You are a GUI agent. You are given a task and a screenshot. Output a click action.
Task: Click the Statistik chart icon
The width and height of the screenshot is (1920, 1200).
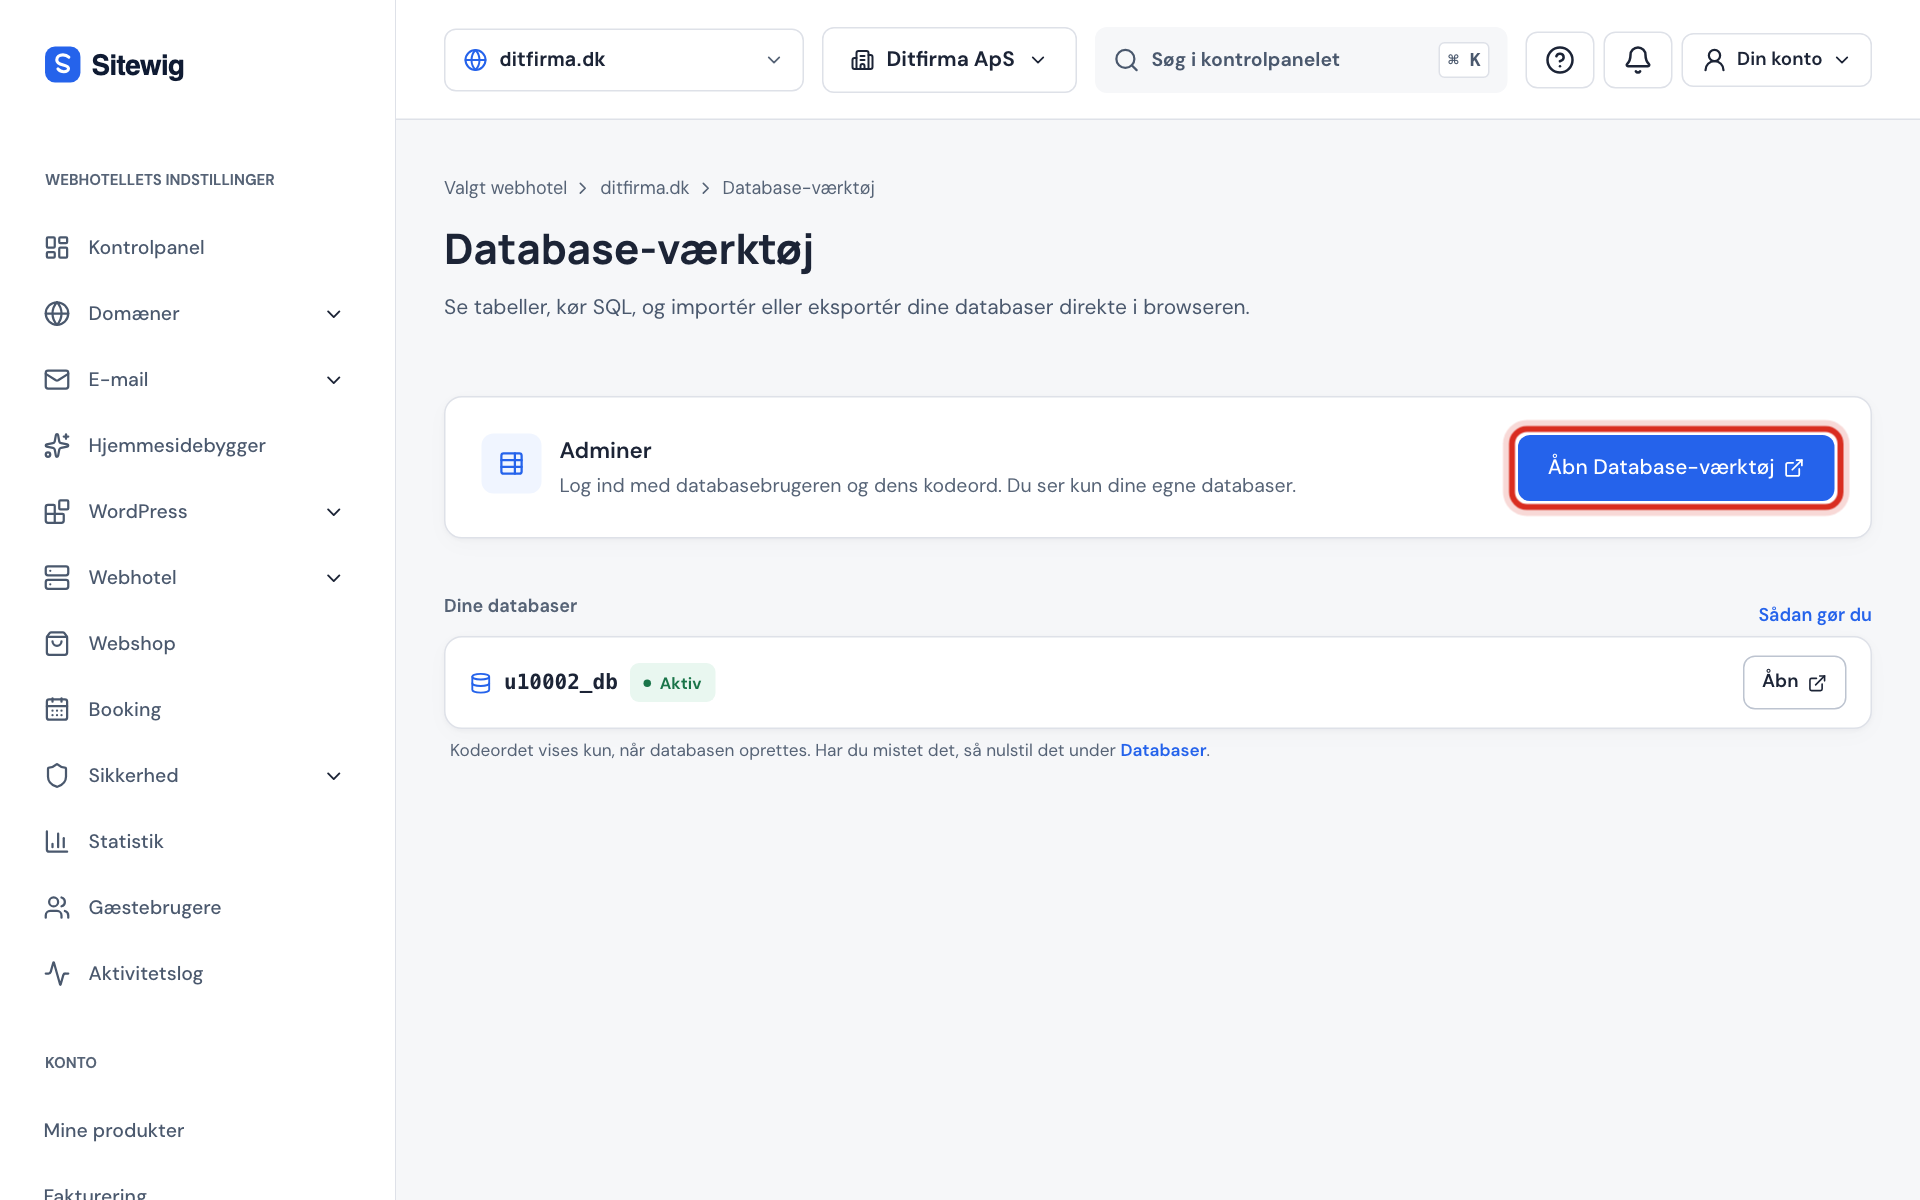pos(57,841)
